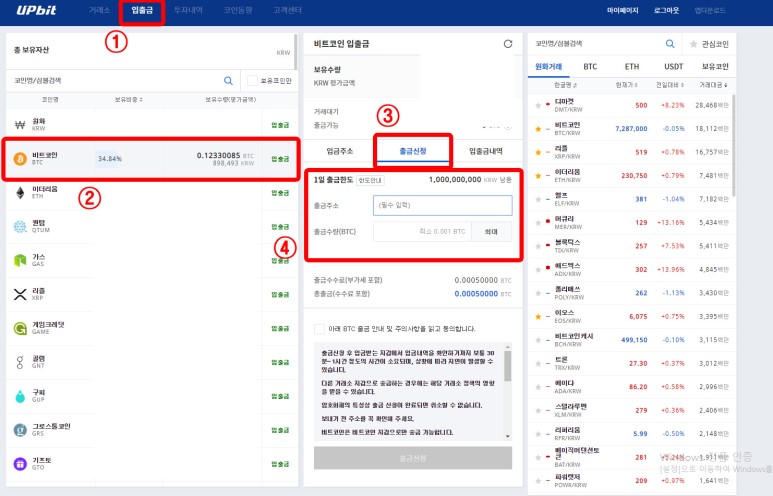Click 입출금 button in 퀀텀 QTUM row
This screenshot has width=773, height=496.
pyautogui.click(x=280, y=227)
